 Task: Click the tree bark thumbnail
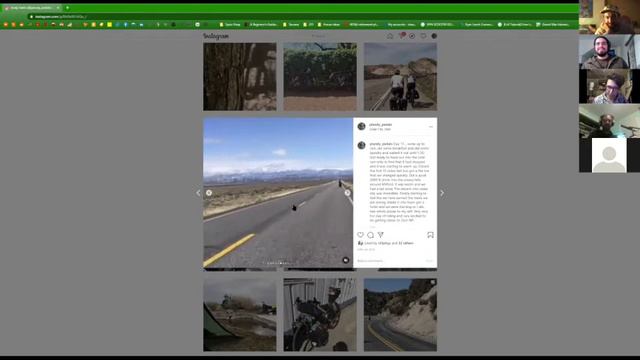(x=240, y=77)
